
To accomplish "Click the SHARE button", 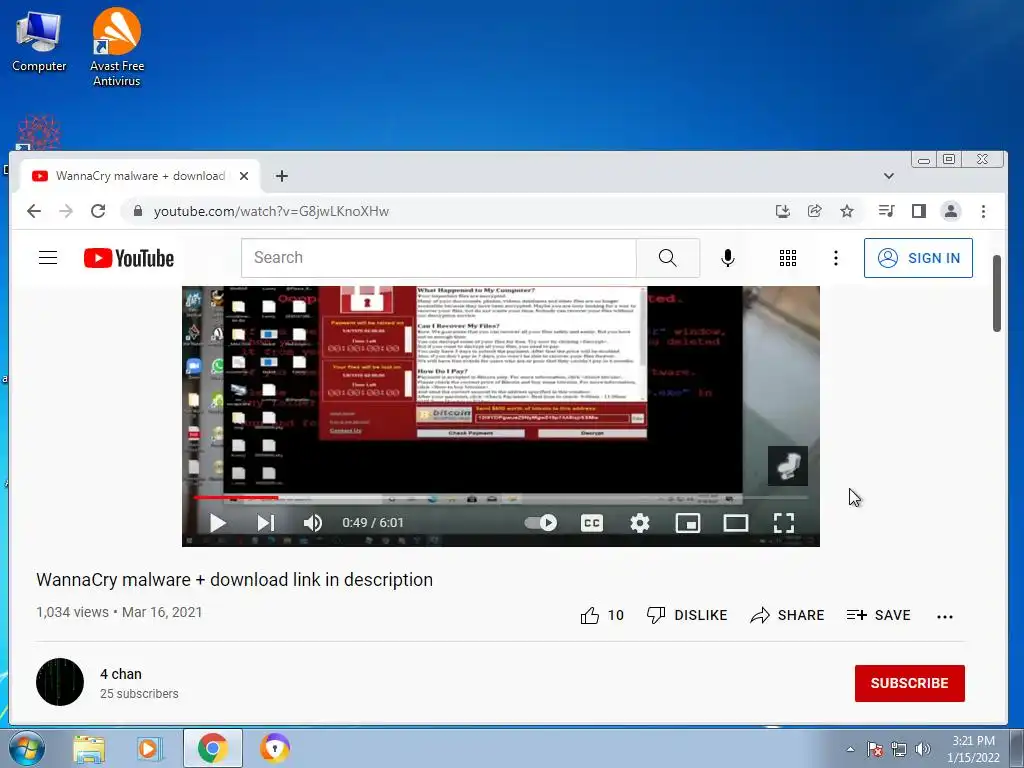I will [x=787, y=615].
